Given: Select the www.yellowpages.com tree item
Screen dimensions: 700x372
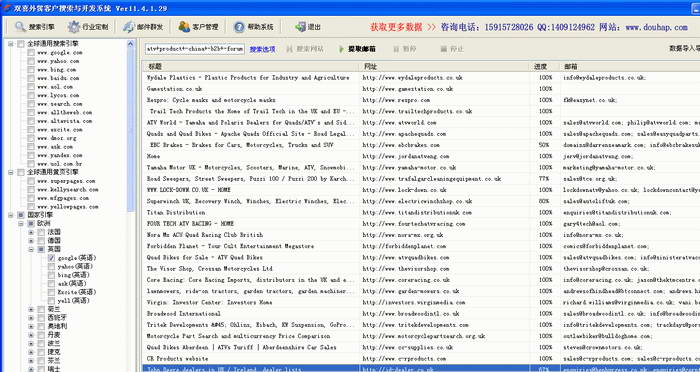Looking at the screenshot, I should [67, 207].
